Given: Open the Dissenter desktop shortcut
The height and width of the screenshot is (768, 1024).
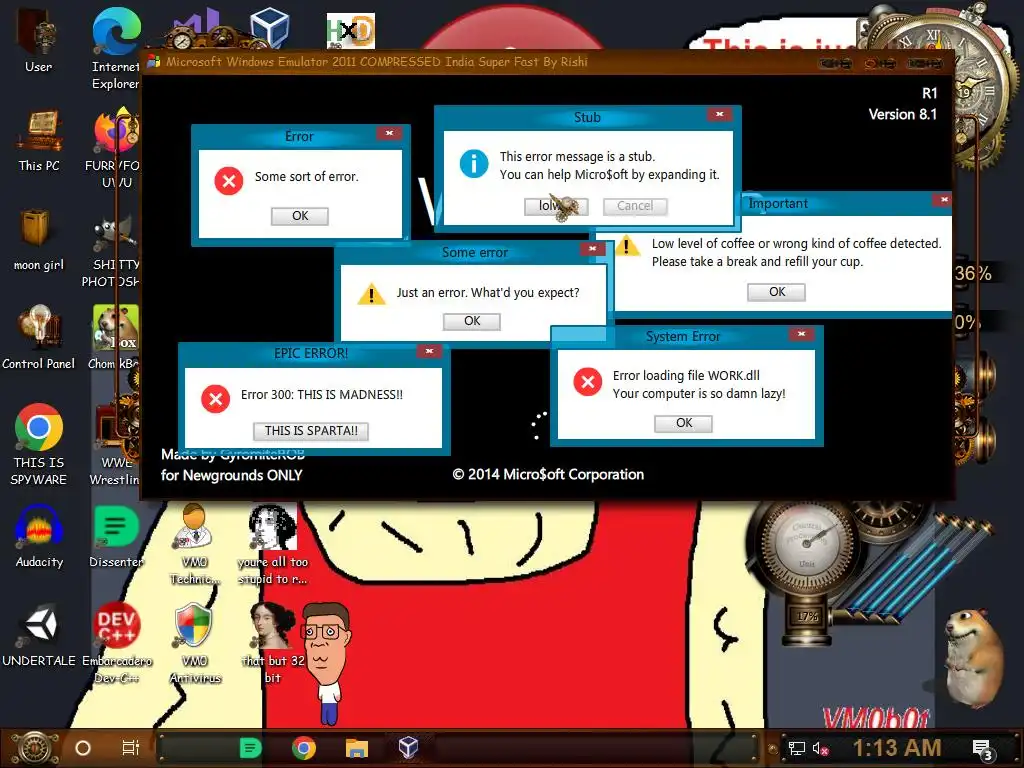Looking at the screenshot, I should click(x=116, y=536).
